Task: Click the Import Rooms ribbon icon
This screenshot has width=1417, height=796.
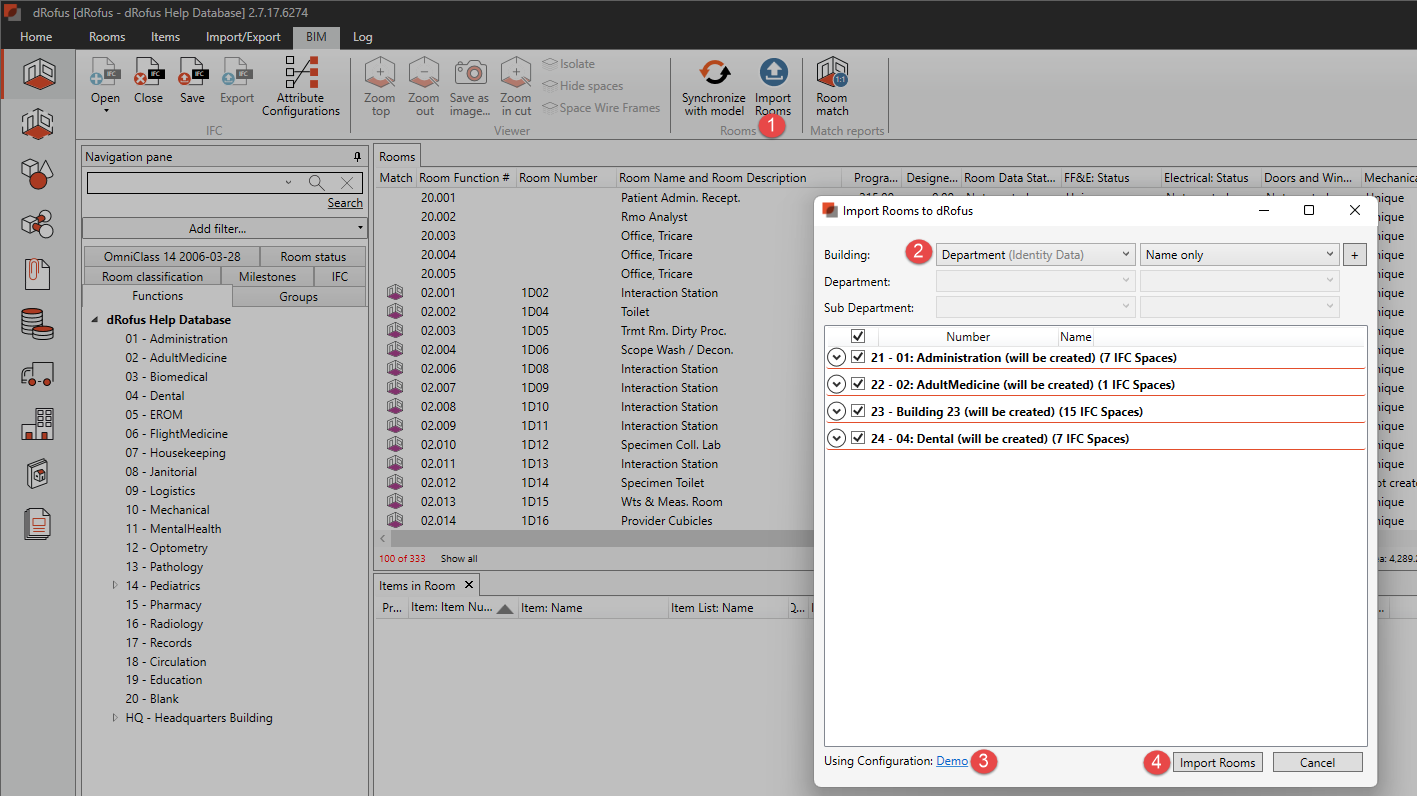Action: [x=773, y=74]
